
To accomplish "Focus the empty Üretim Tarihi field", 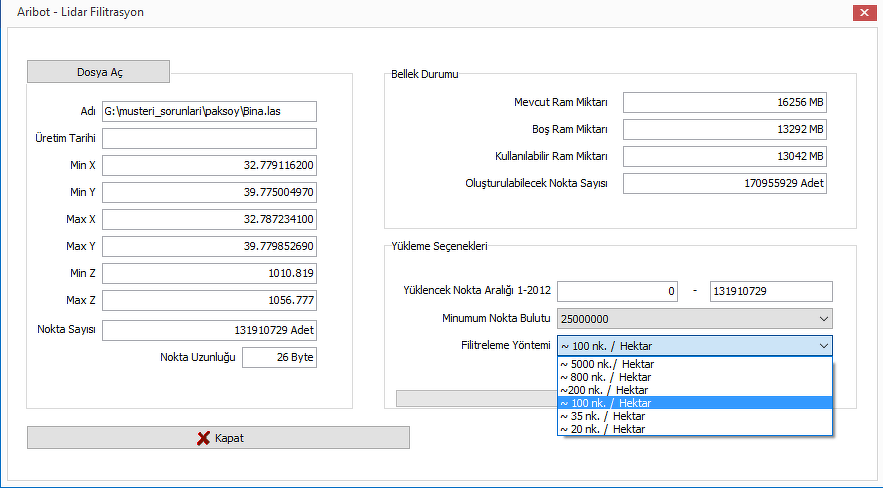I will pyautogui.click(x=209, y=138).
